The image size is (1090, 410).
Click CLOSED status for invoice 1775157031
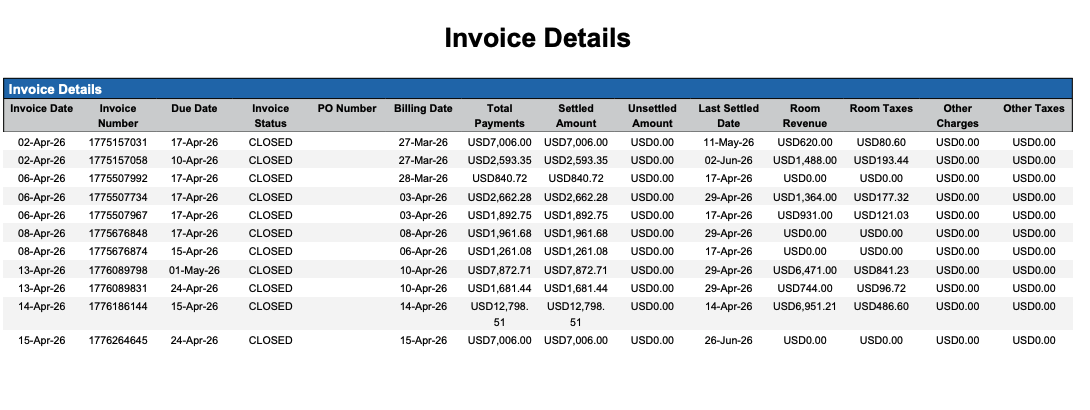(270, 142)
